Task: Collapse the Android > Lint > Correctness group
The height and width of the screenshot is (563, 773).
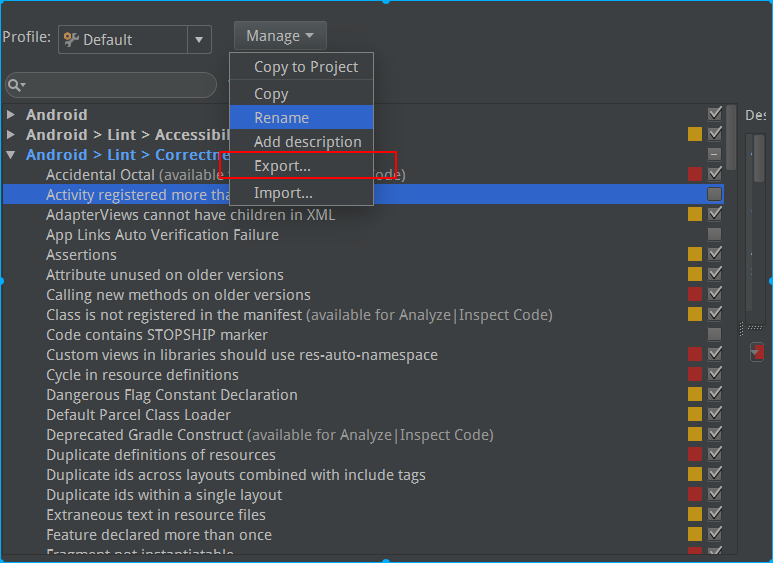Action: tap(11, 155)
